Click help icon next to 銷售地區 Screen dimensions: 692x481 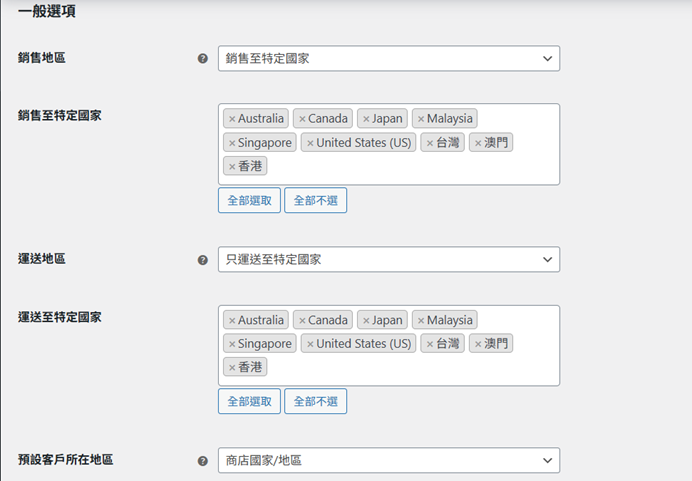point(203,59)
